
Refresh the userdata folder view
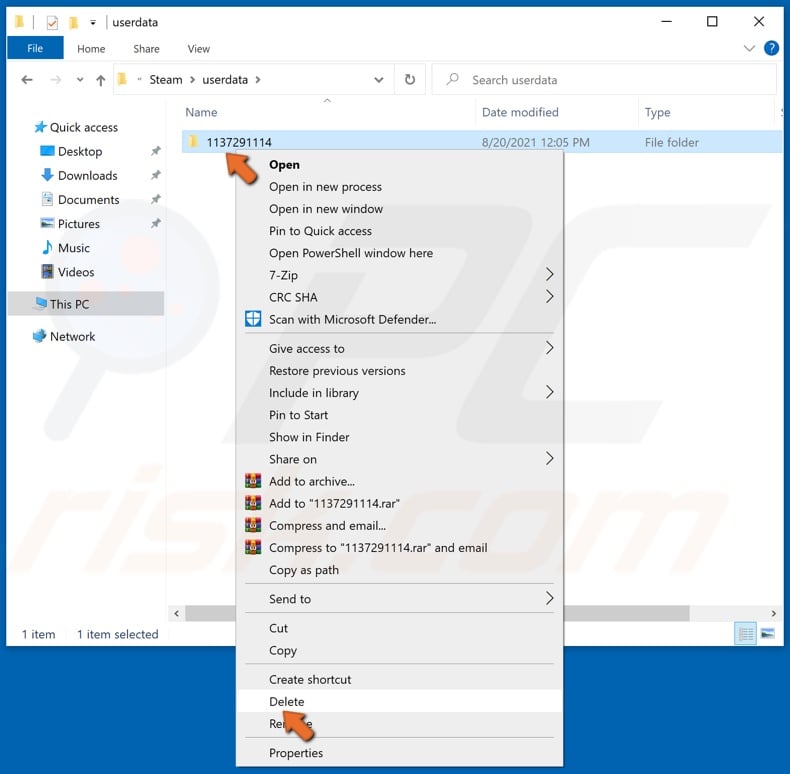click(x=410, y=80)
